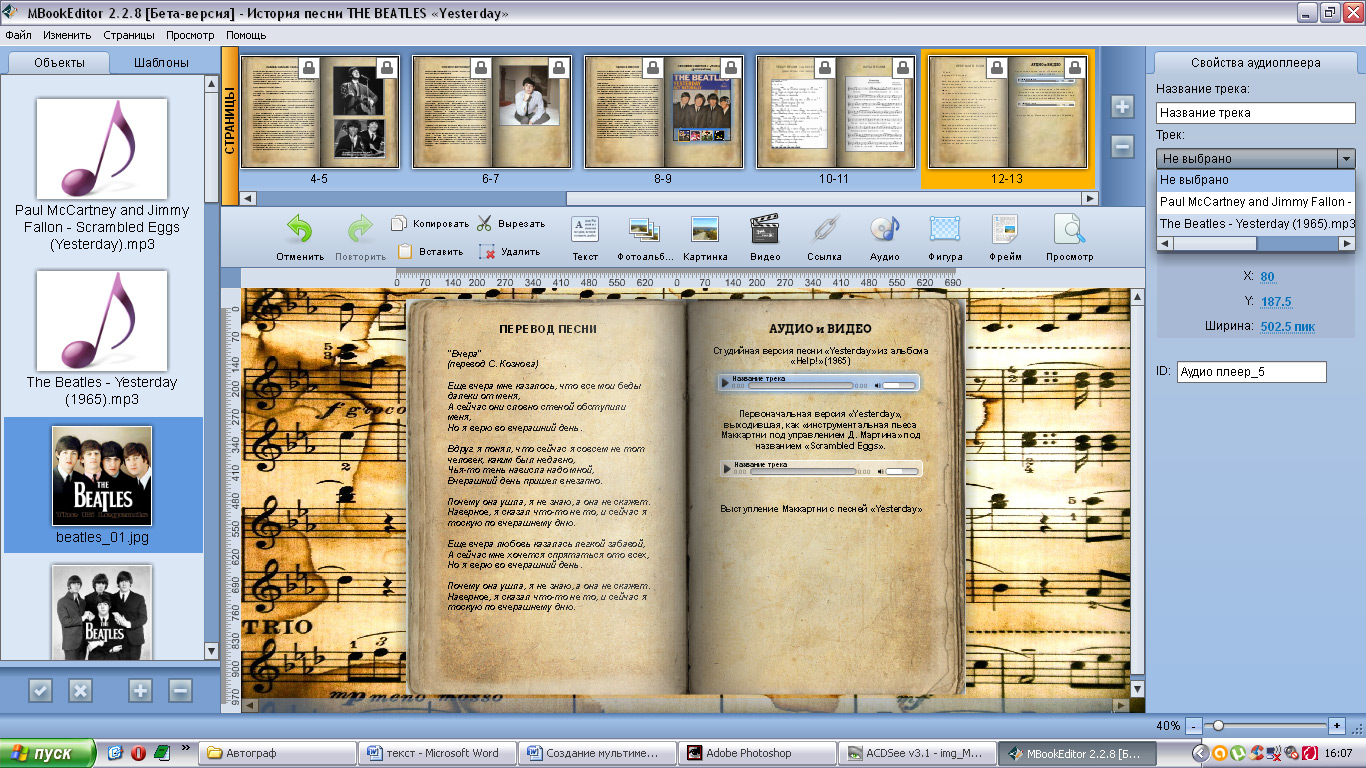The image size is (1366, 768).
Task: Click the width value 502.5 пик
Action: coord(1288,326)
